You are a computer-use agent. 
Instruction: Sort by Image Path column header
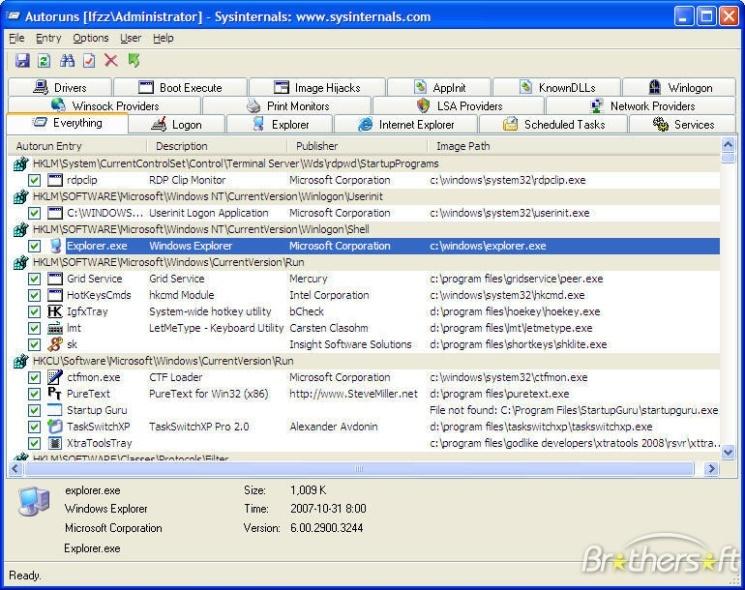pos(574,146)
